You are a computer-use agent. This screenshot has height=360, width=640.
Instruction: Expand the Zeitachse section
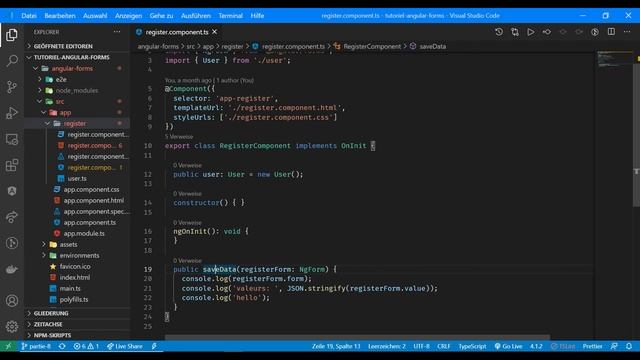[77, 324]
